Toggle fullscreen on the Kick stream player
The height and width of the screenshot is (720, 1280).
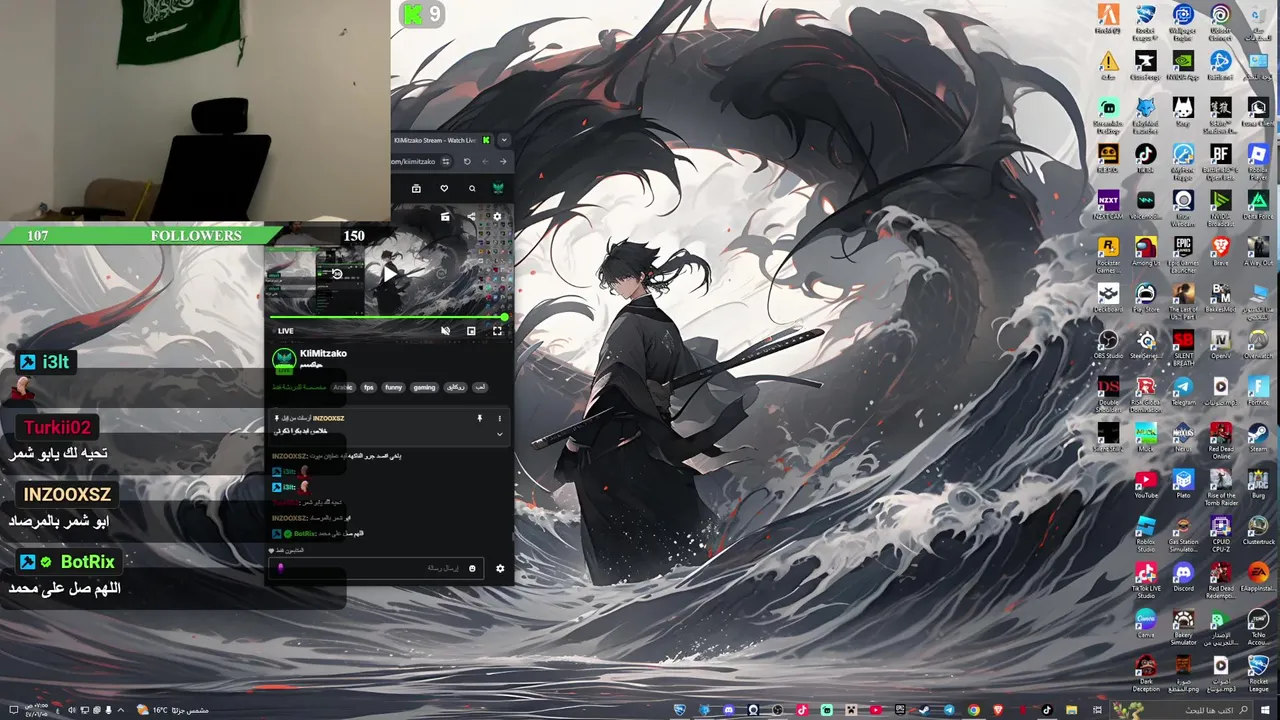coord(497,331)
